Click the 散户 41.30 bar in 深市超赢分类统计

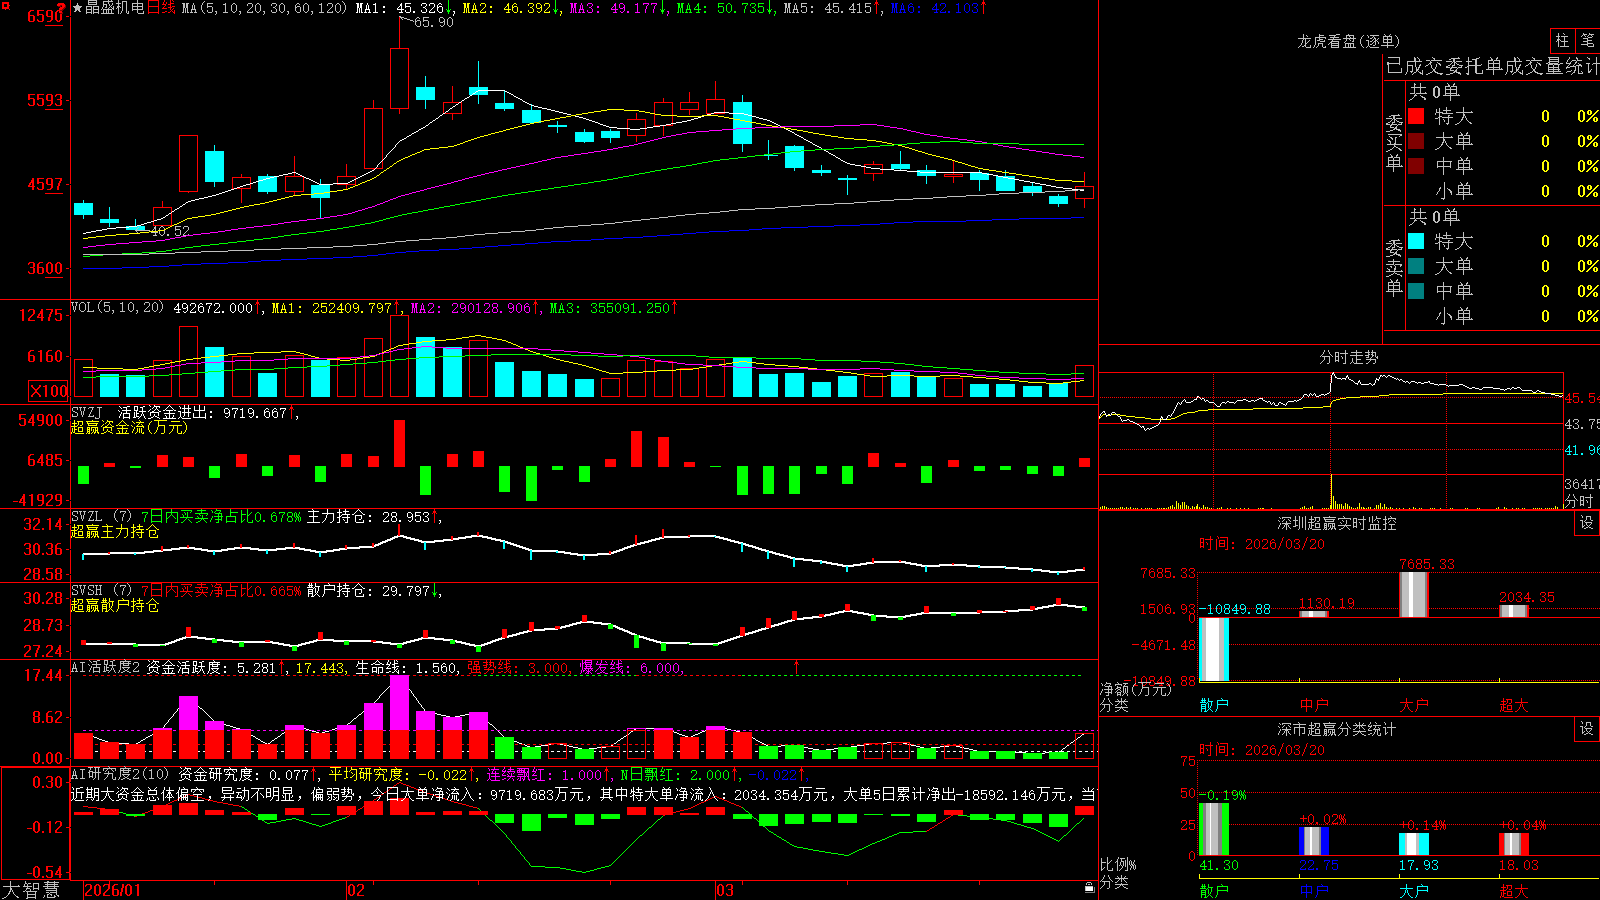1213,829
